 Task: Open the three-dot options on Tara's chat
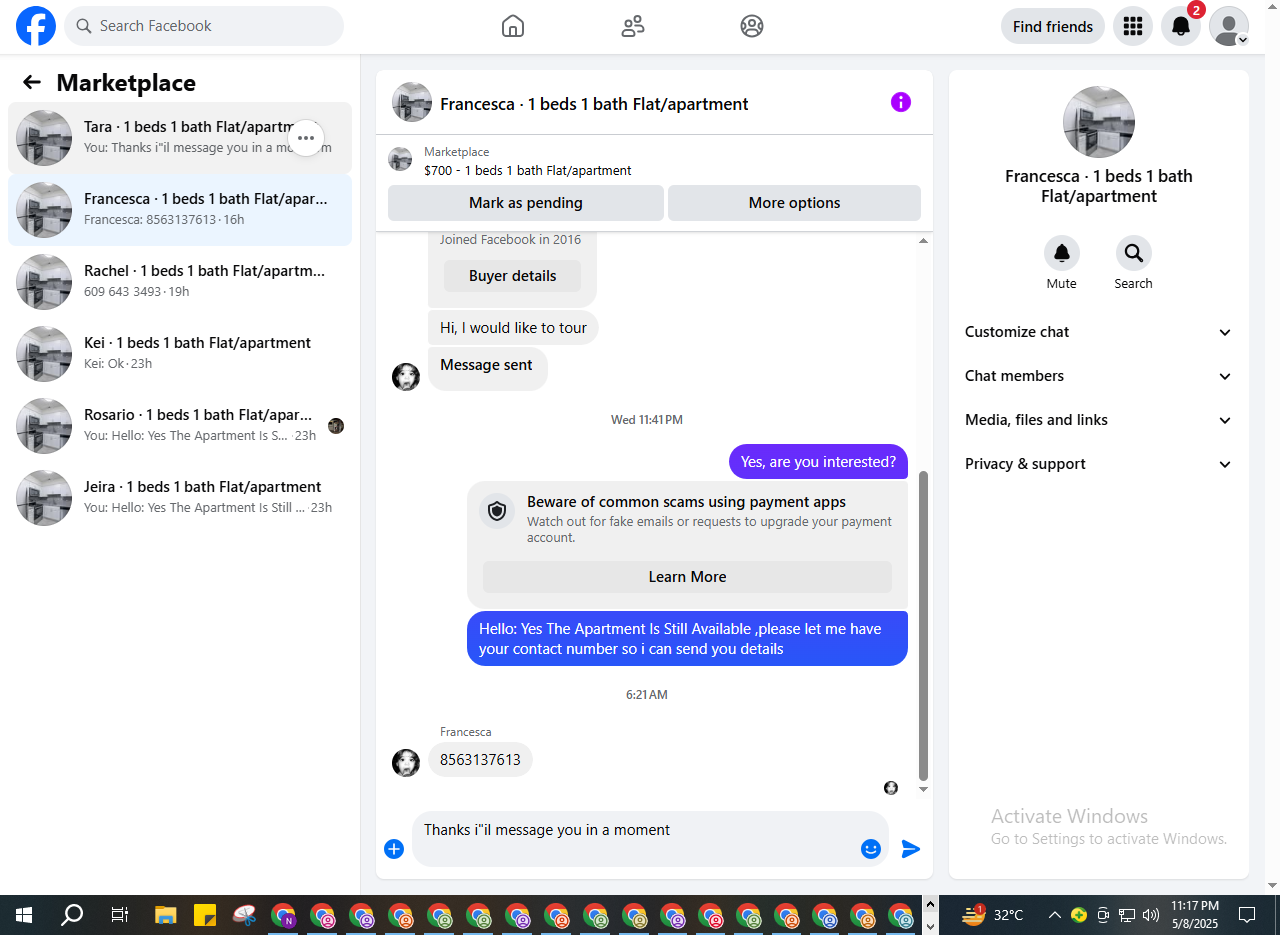click(306, 138)
